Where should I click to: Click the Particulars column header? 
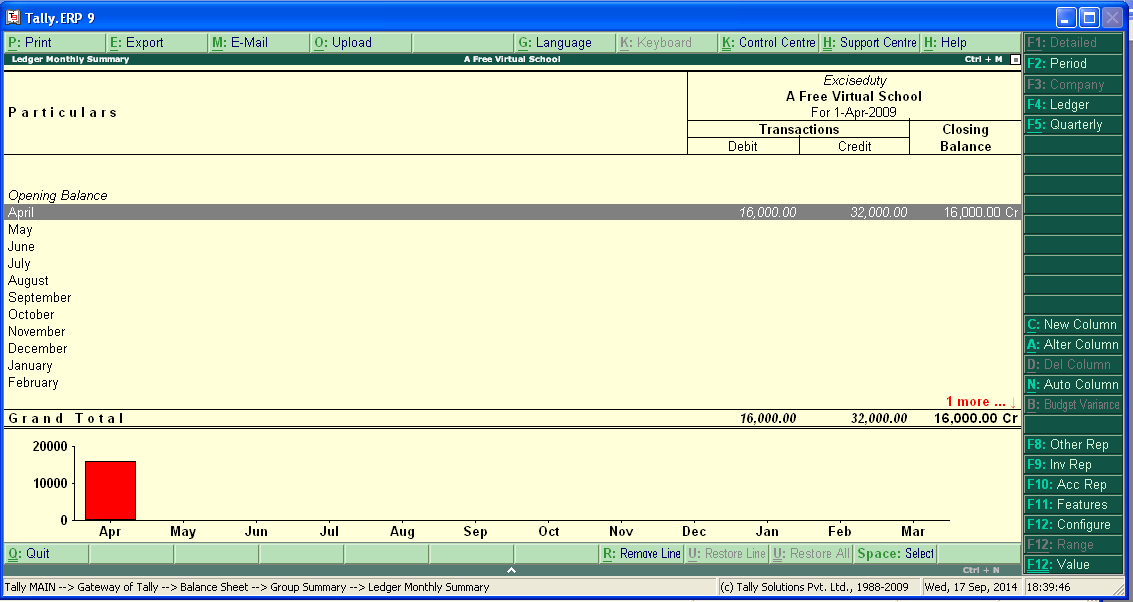click(x=62, y=113)
